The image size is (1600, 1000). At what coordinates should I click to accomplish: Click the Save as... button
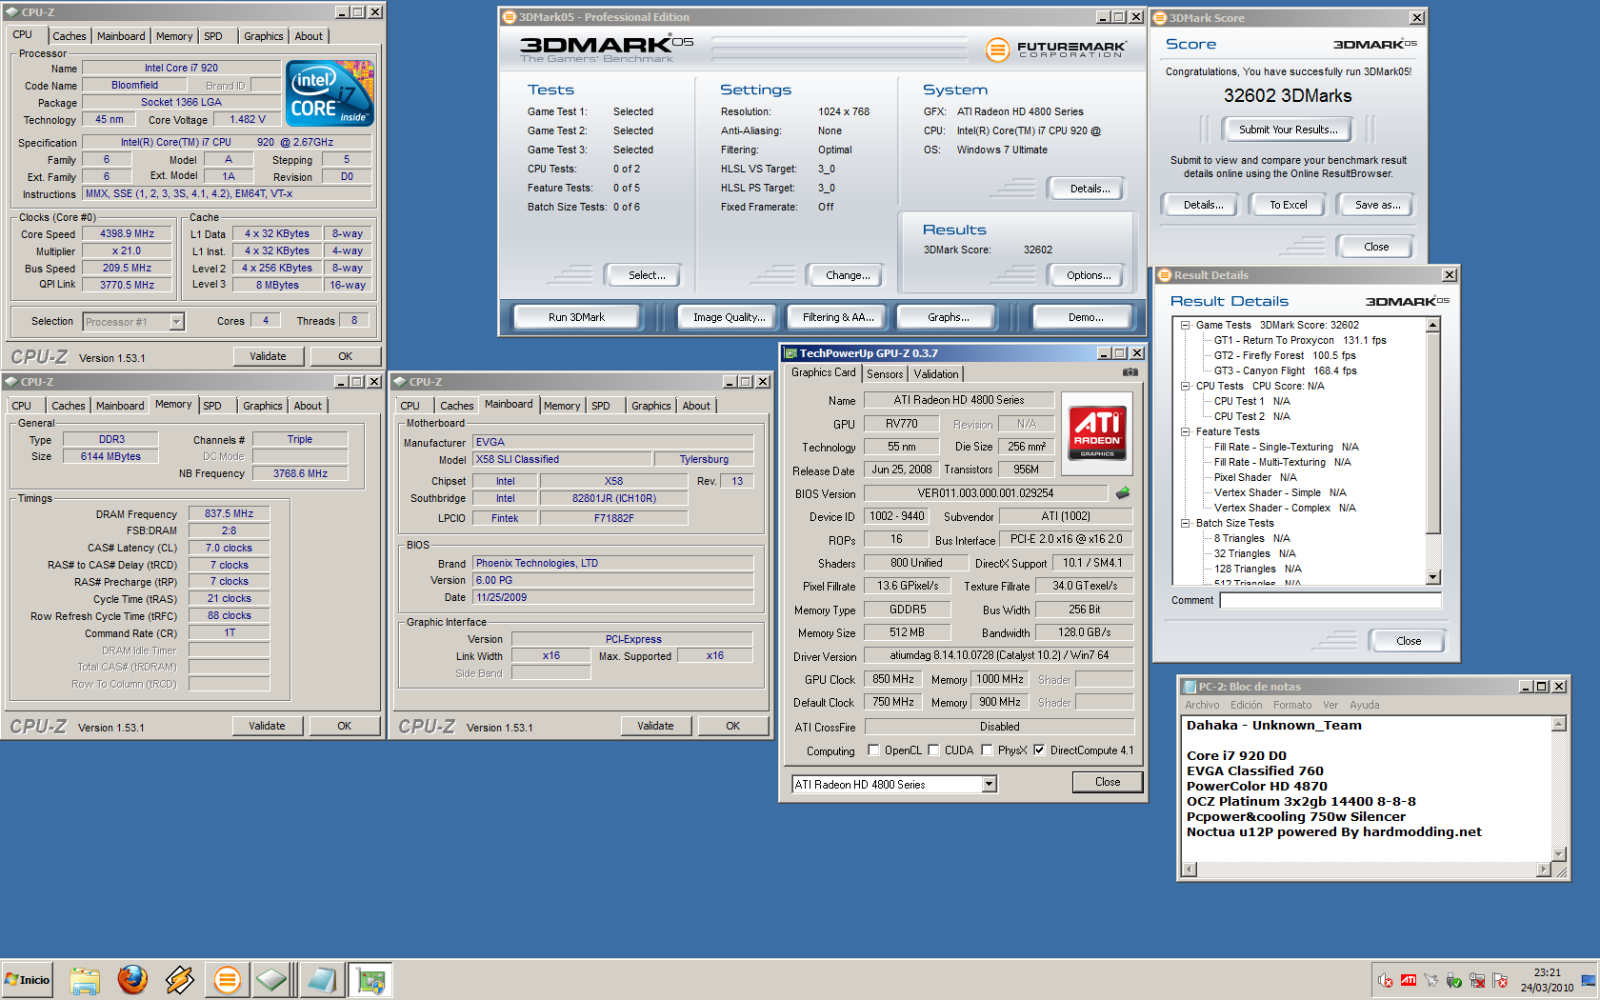[1377, 205]
